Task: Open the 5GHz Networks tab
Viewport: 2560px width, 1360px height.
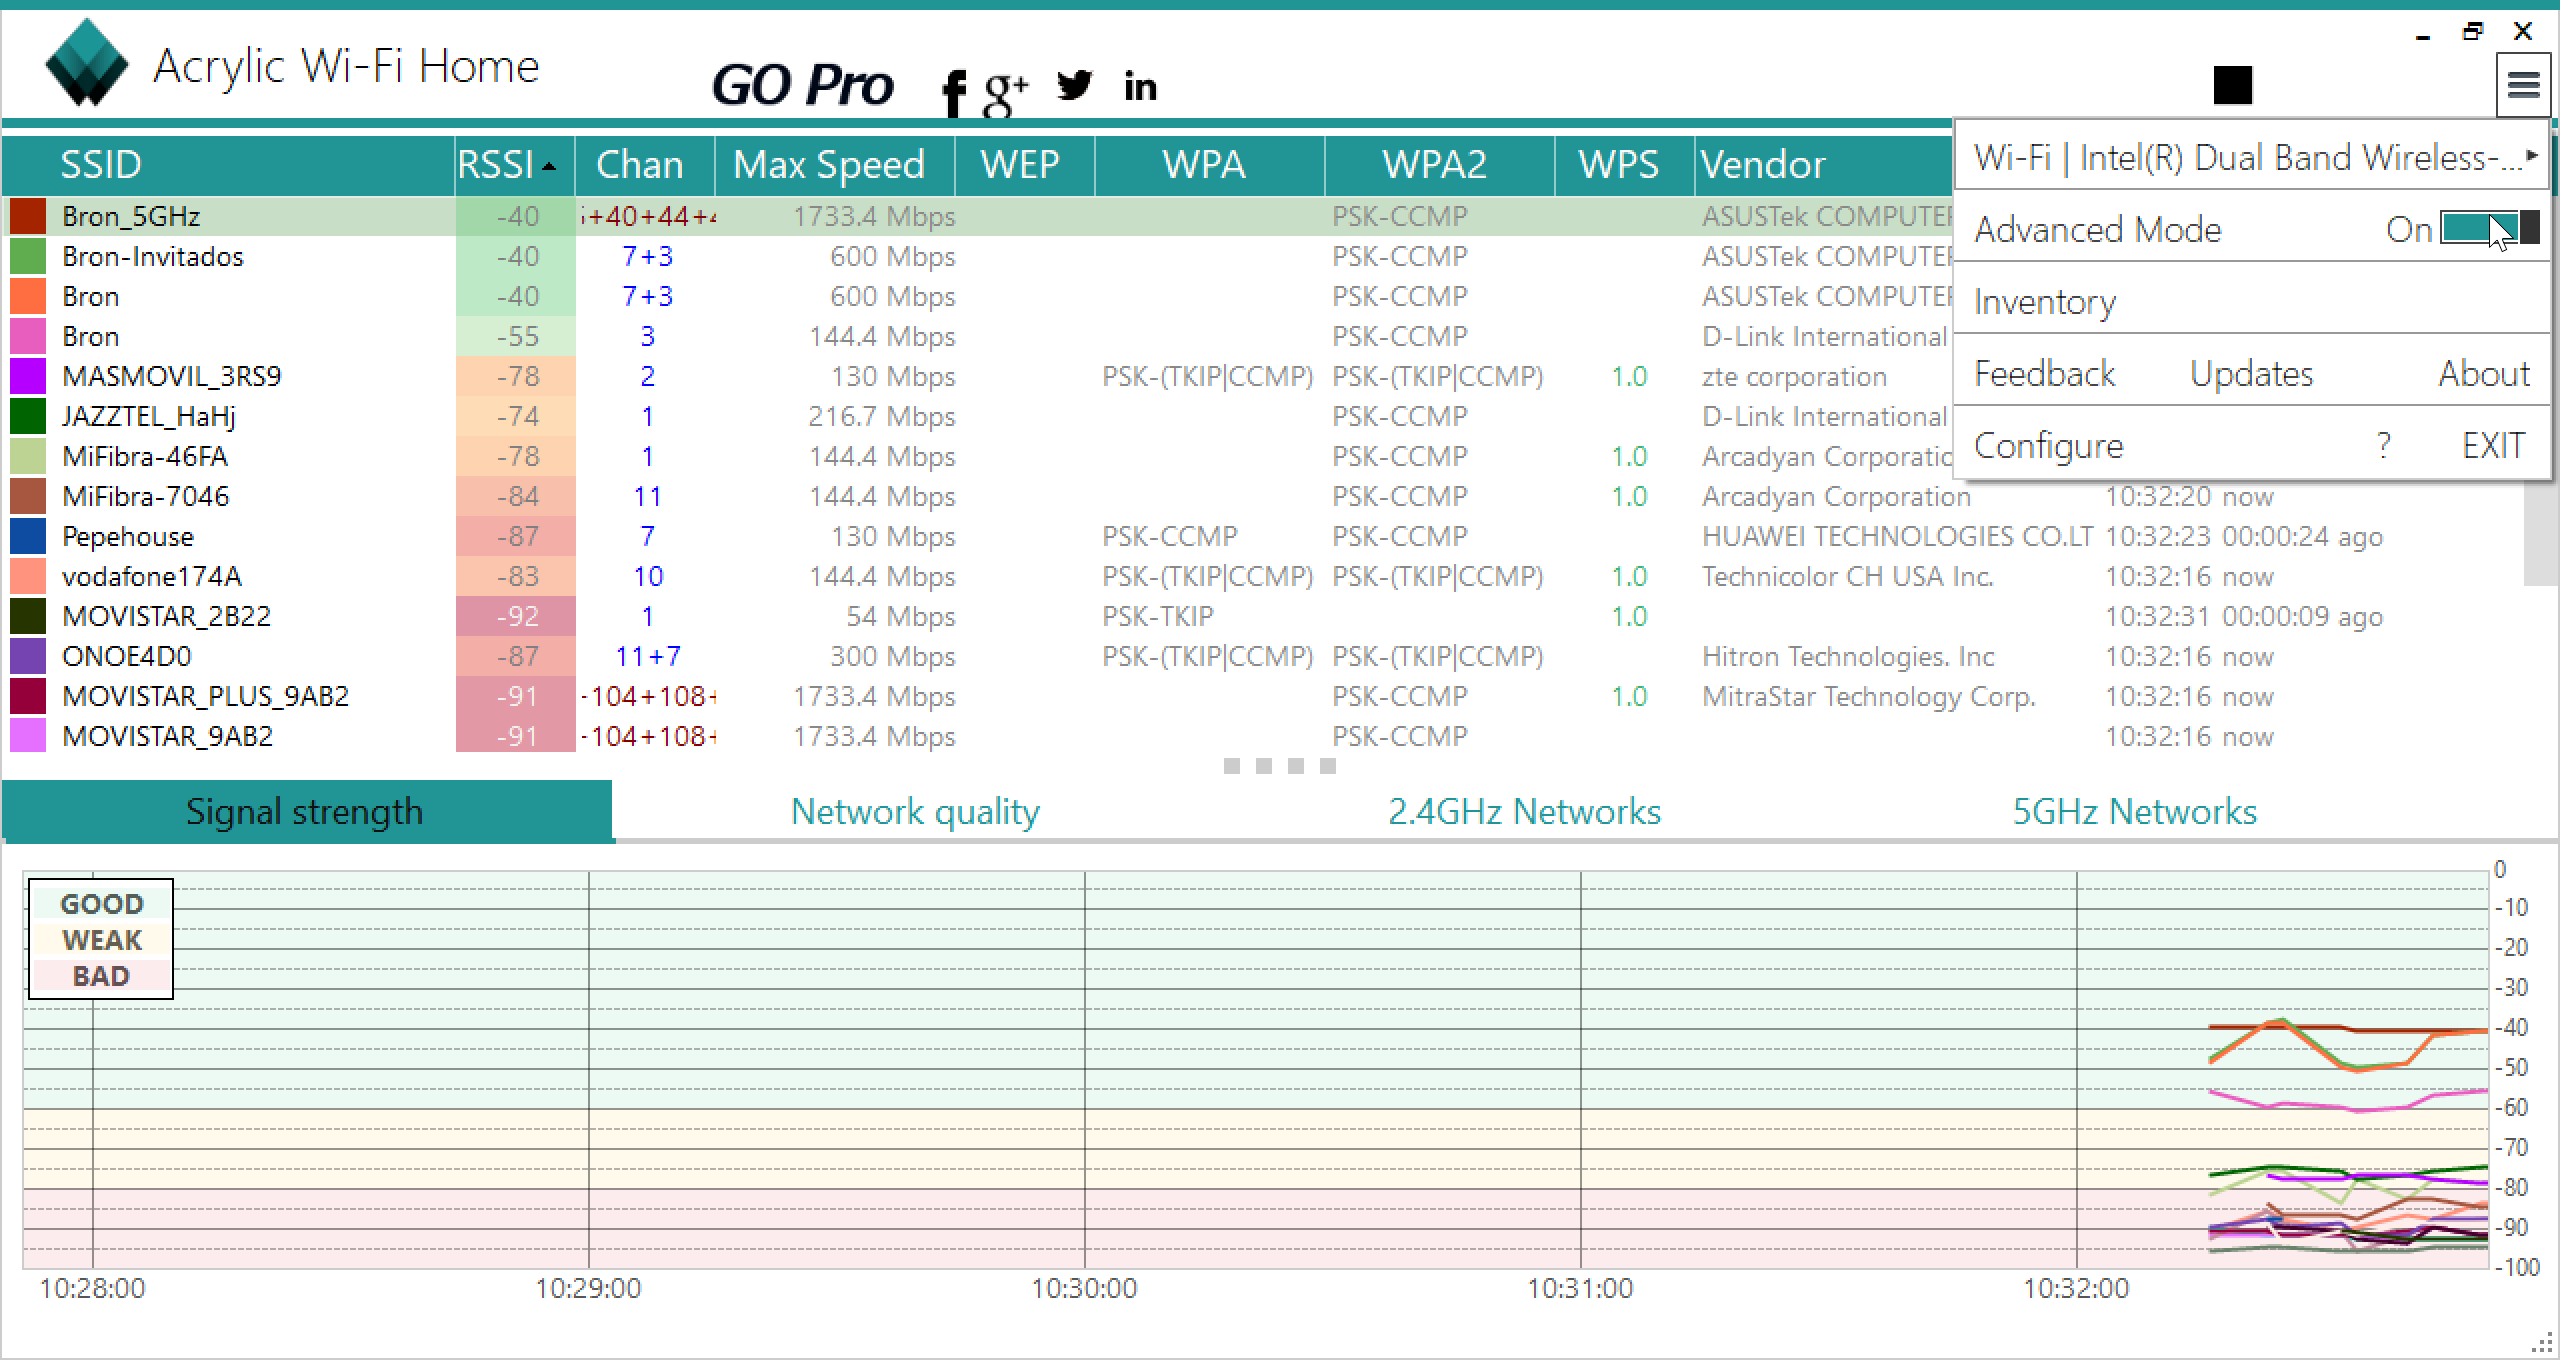Action: coord(2134,811)
